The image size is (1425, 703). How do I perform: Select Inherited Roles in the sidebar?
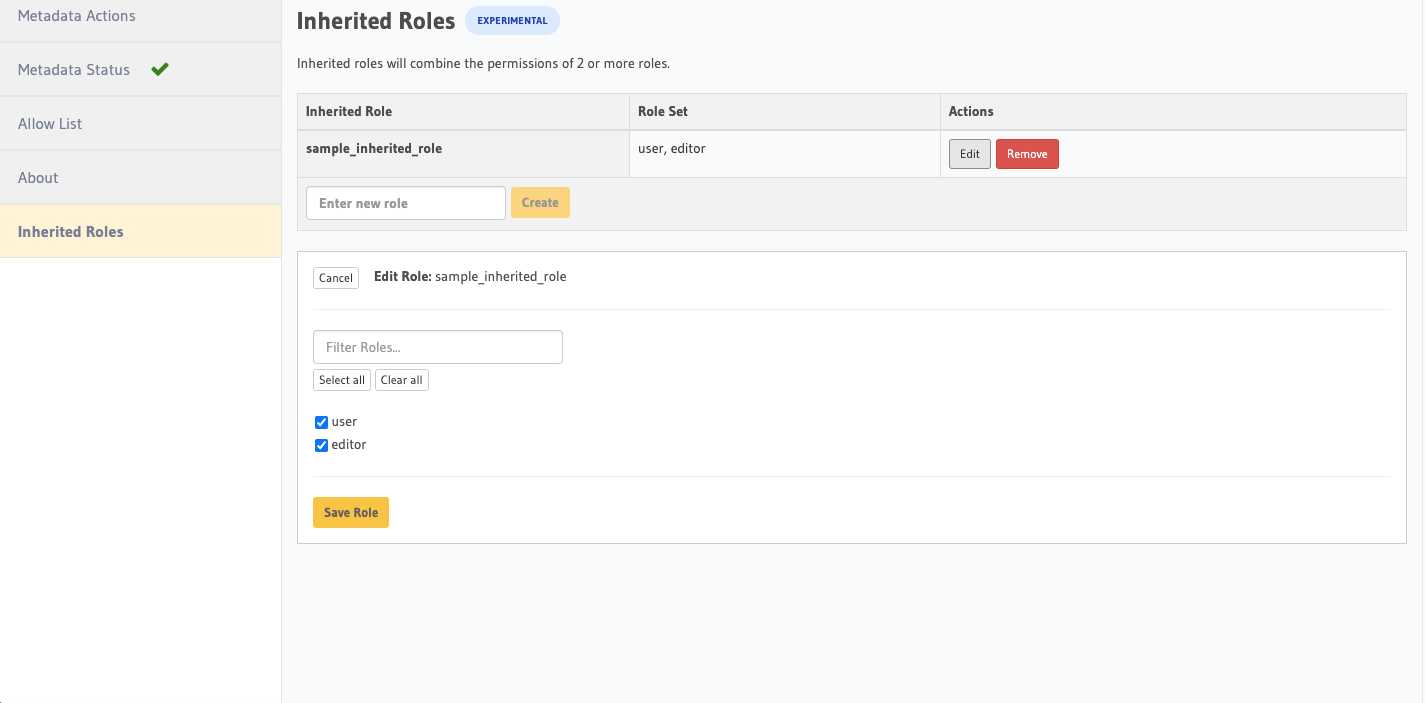click(71, 232)
